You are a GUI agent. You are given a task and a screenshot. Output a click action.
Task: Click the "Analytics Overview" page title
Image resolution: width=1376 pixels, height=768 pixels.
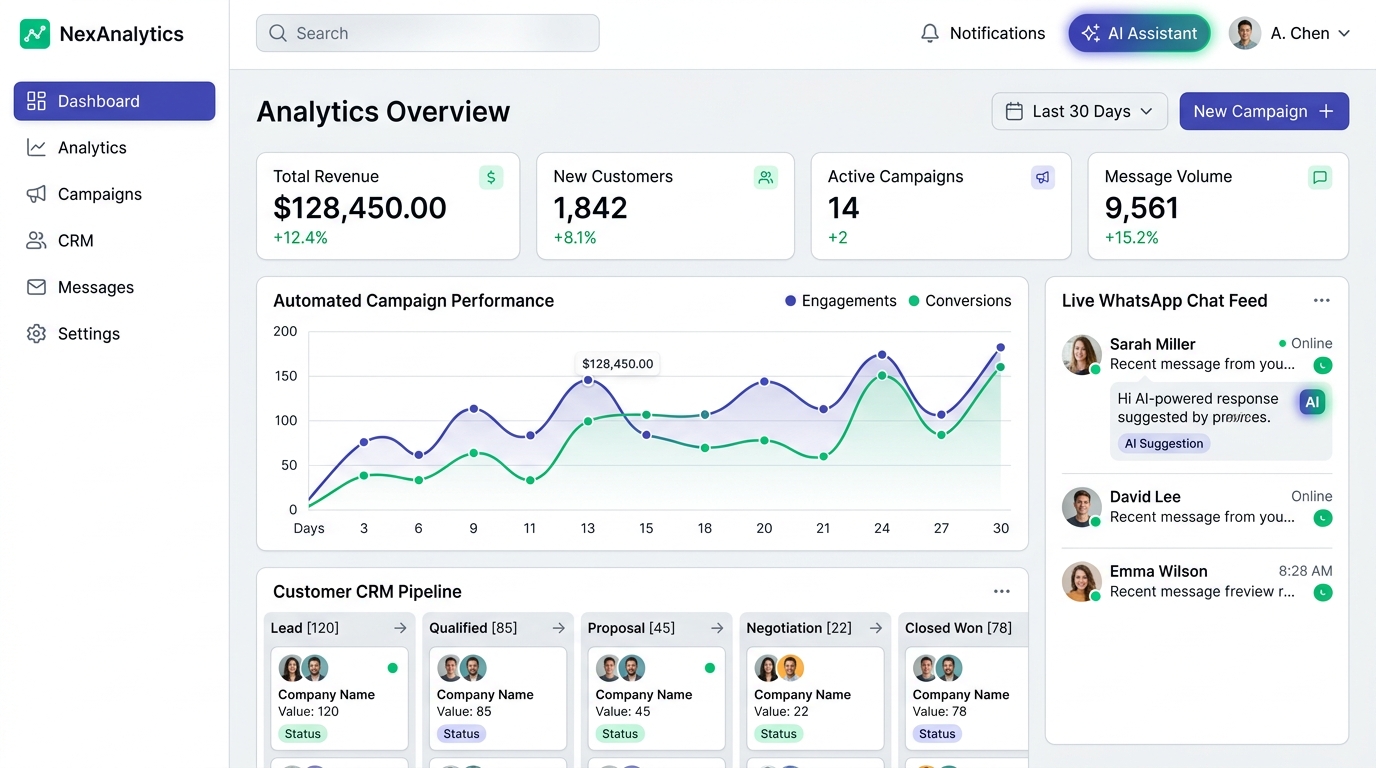[x=383, y=111]
